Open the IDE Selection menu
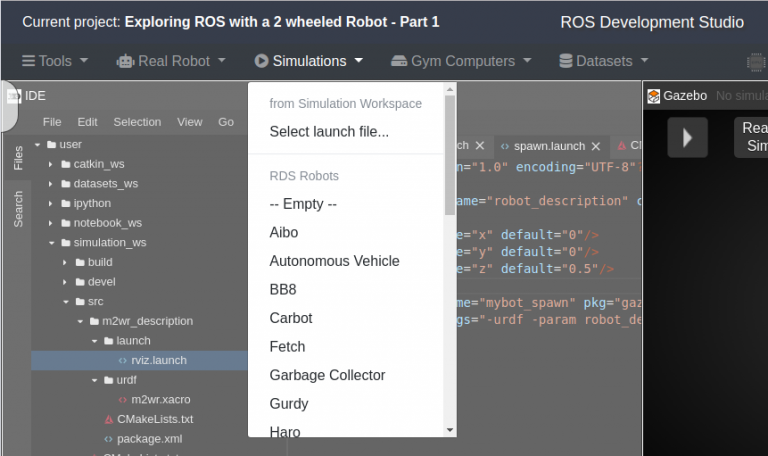The height and width of the screenshot is (456, 768). point(137,122)
